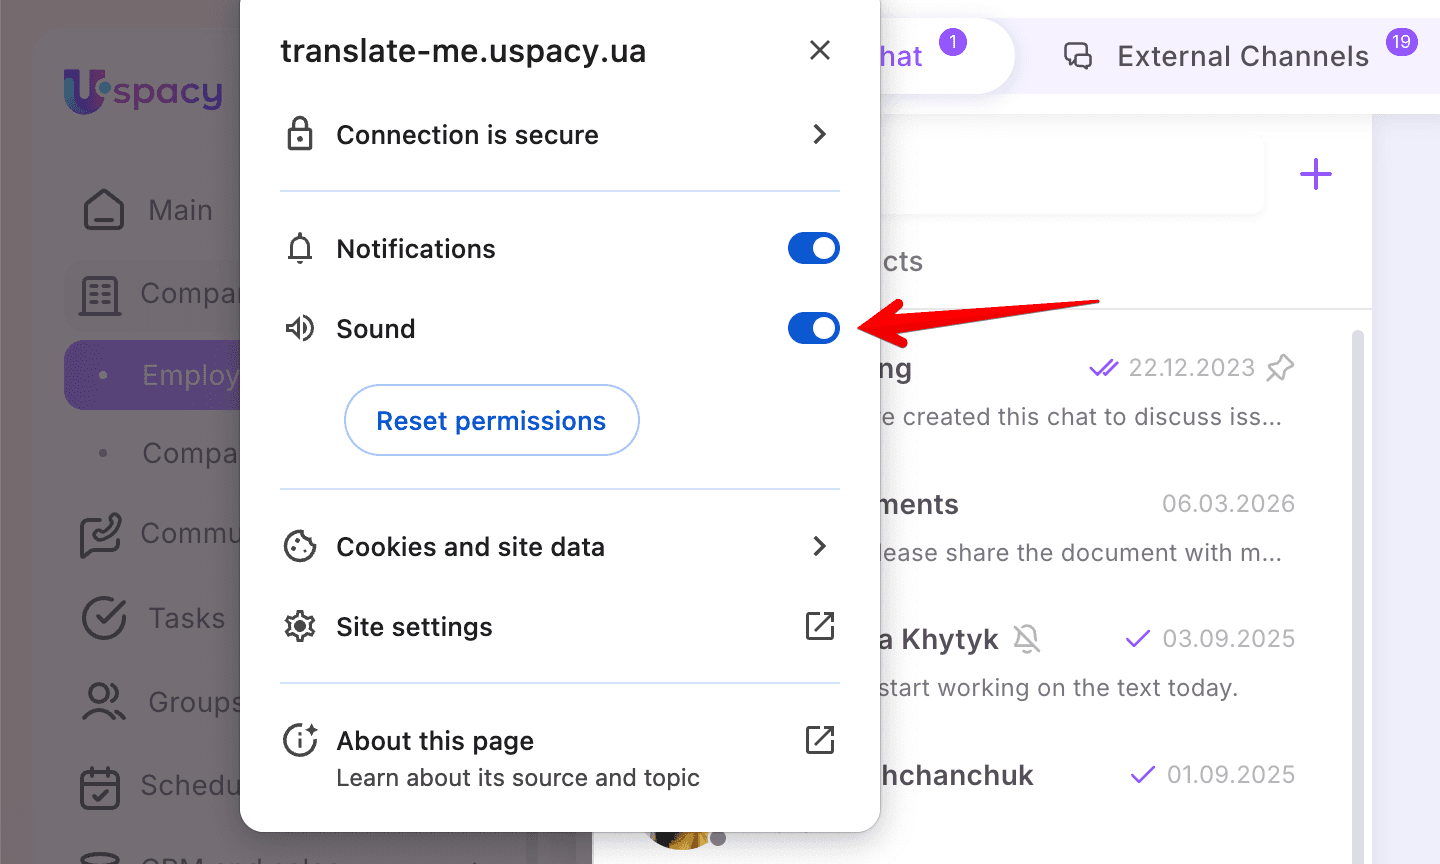Click the 19 badge on External Channels

click(x=1401, y=42)
